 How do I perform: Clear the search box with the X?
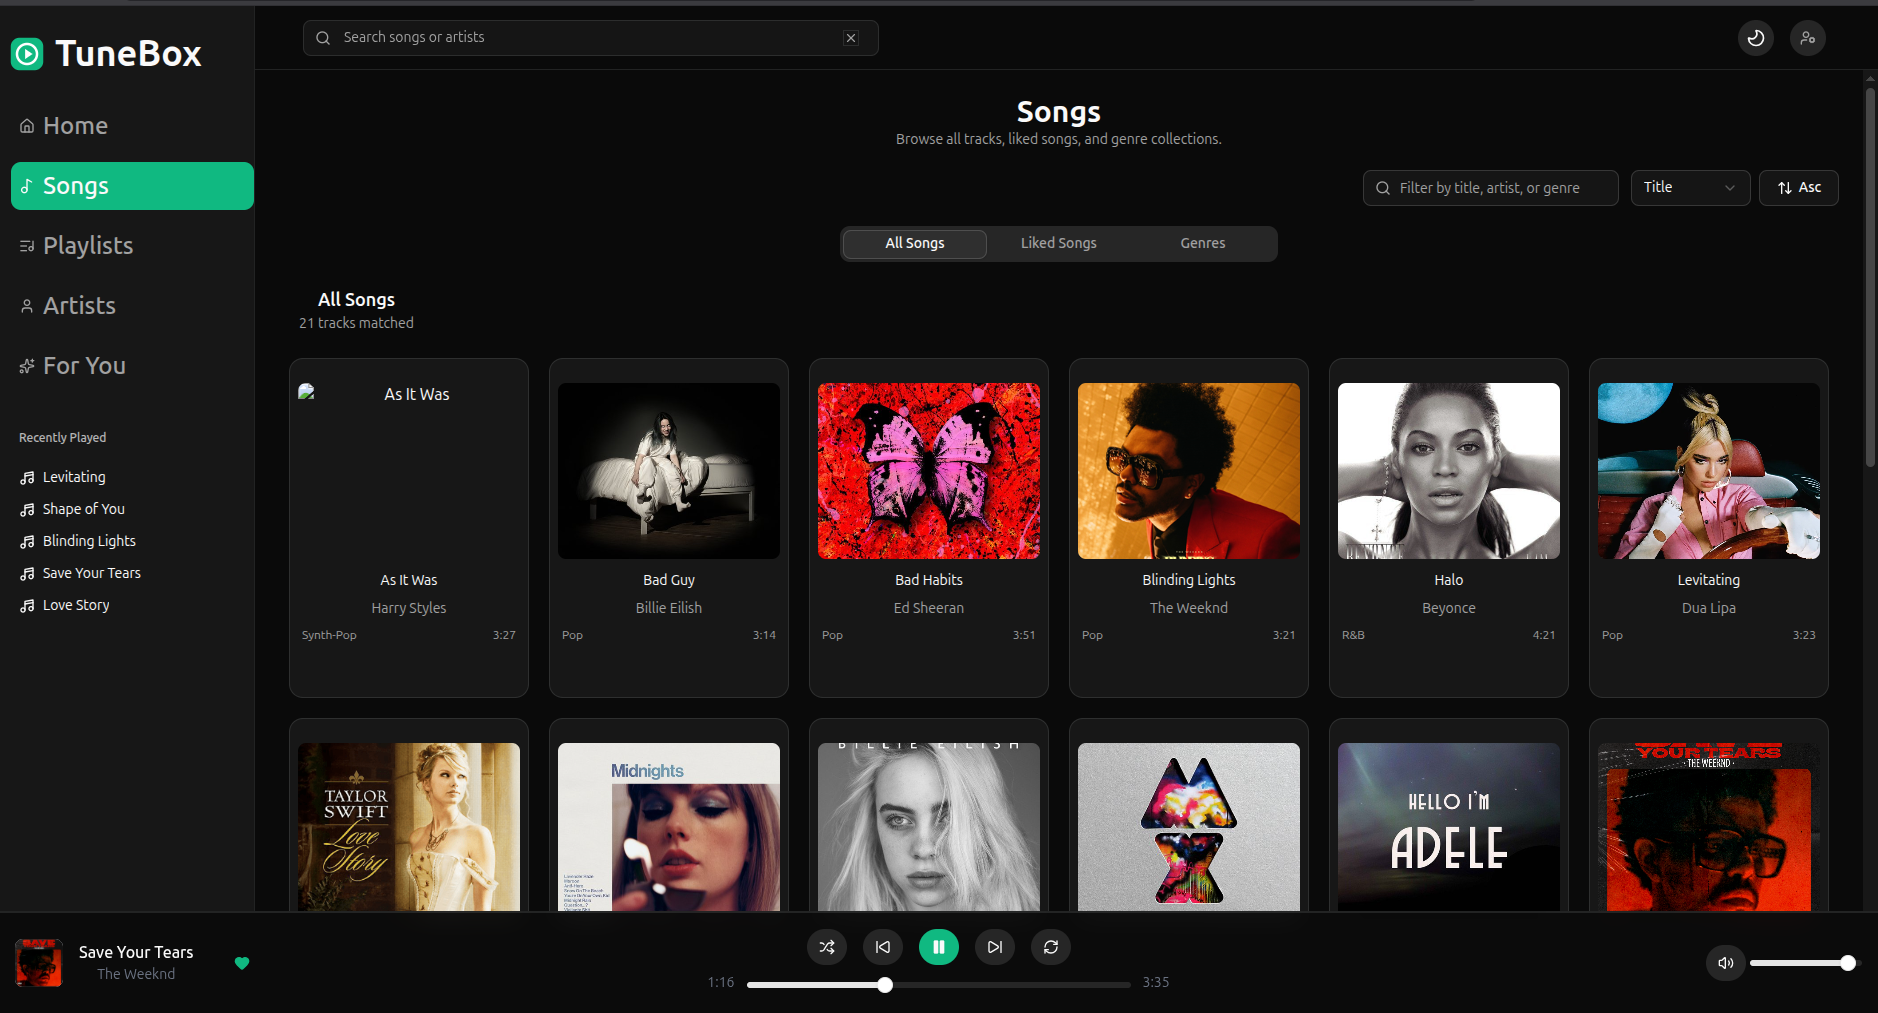tap(851, 37)
